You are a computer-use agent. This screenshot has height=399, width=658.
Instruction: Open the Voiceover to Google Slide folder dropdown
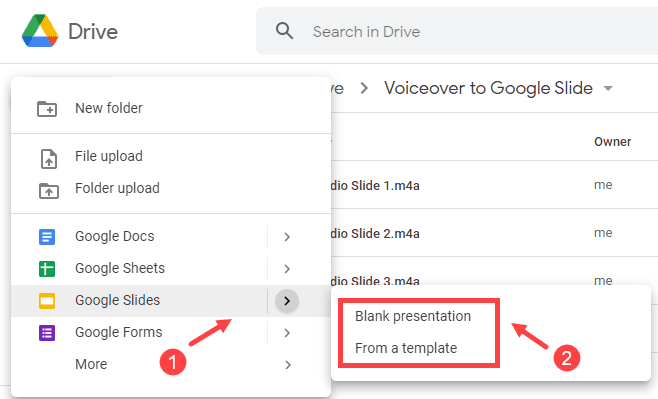608,89
